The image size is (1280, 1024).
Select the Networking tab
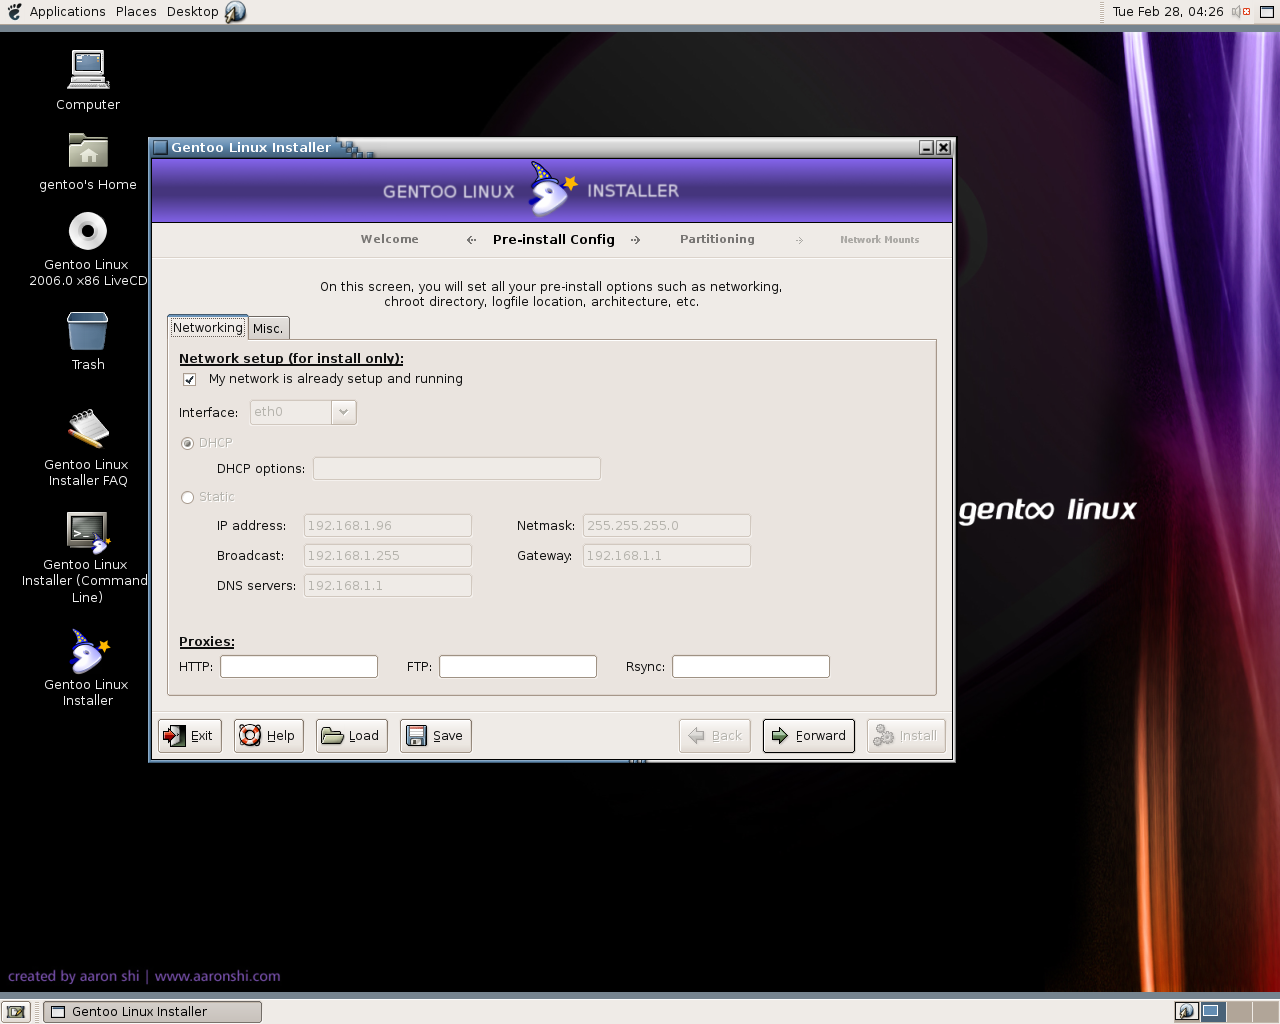(208, 327)
